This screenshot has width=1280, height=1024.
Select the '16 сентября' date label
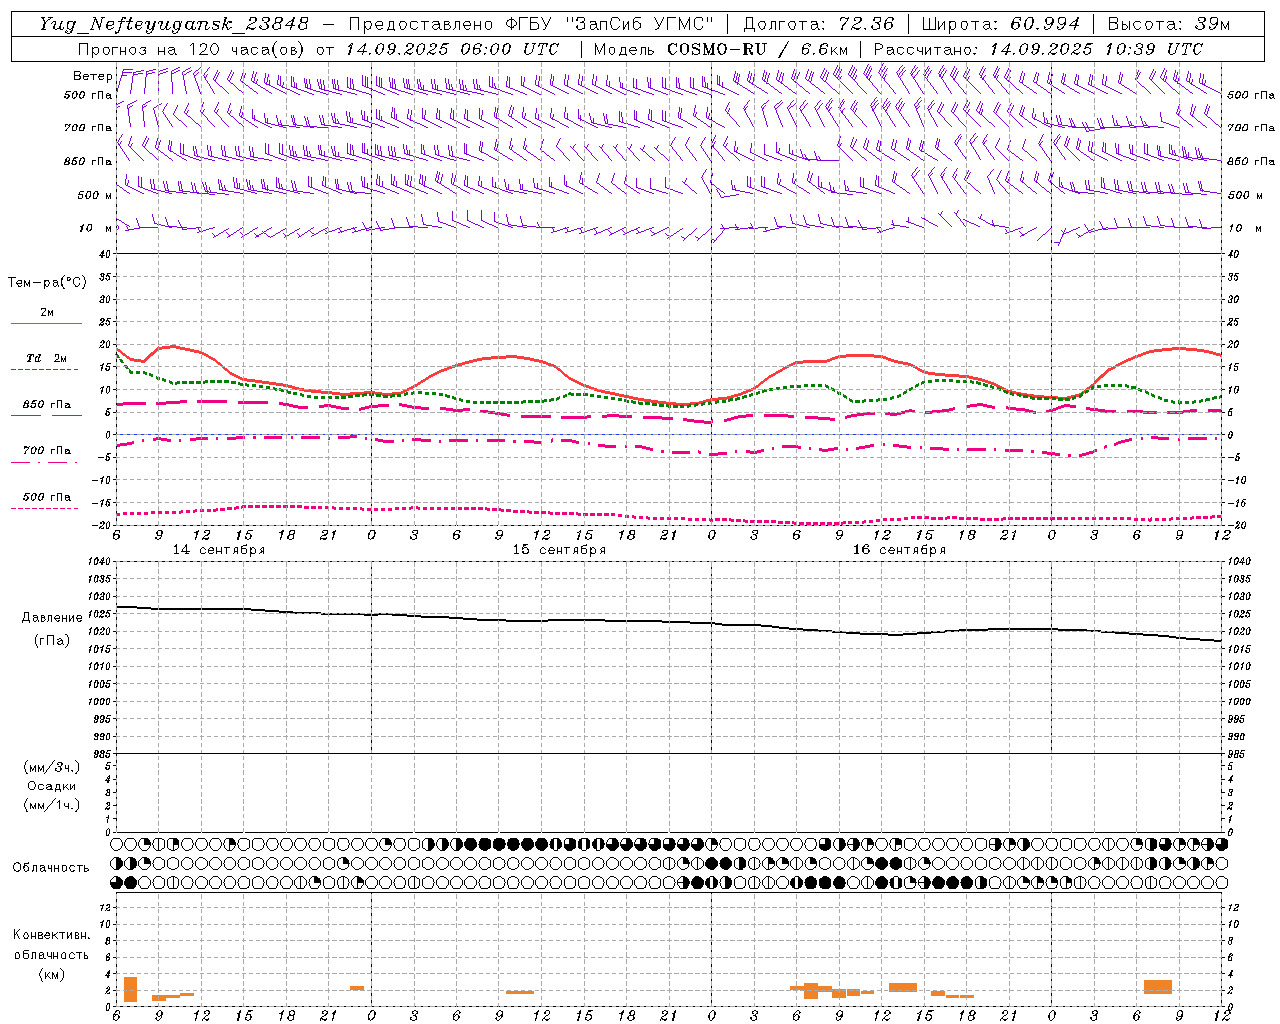tap(899, 550)
